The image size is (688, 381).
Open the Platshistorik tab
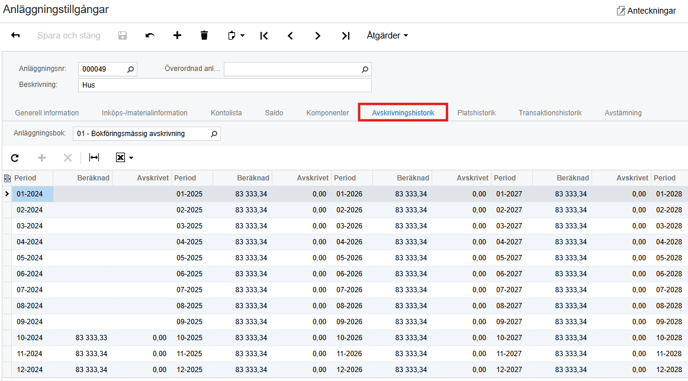(476, 113)
